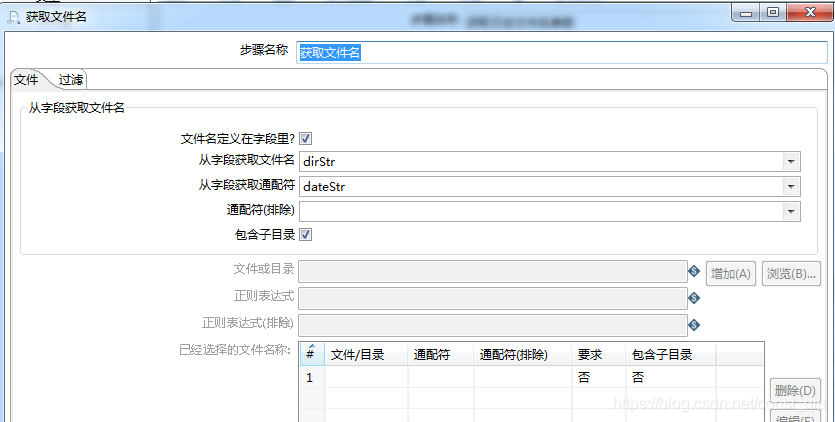Sort by the # column header
Screen dimensions: 835x422
click(312, 354)
